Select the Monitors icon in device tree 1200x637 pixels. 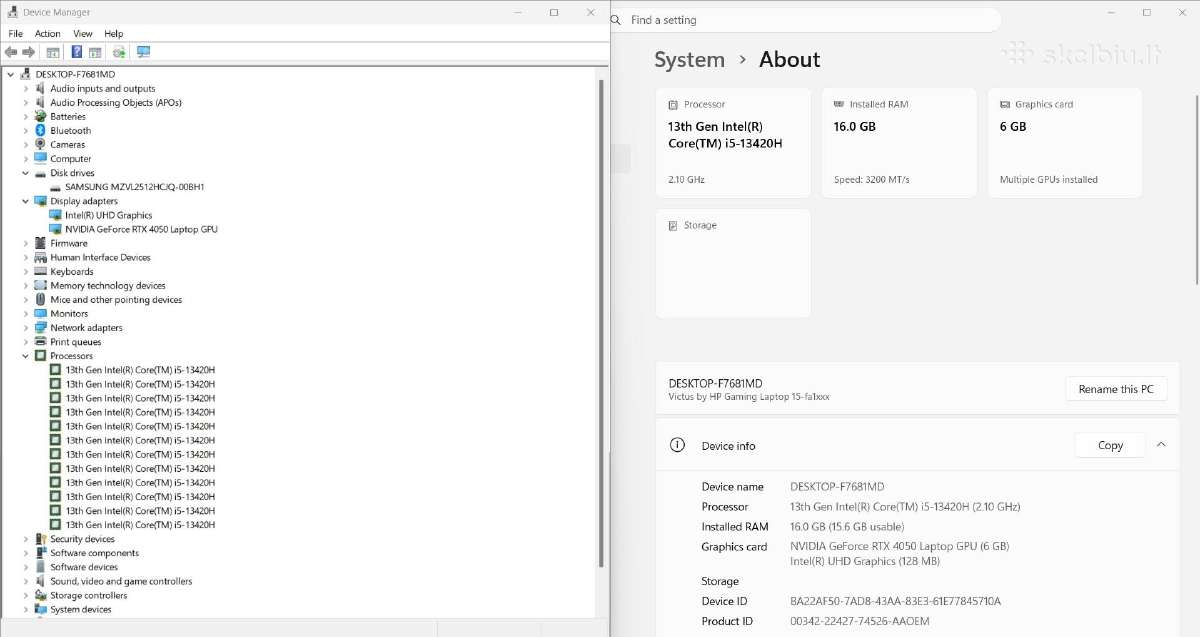point(40,313)
